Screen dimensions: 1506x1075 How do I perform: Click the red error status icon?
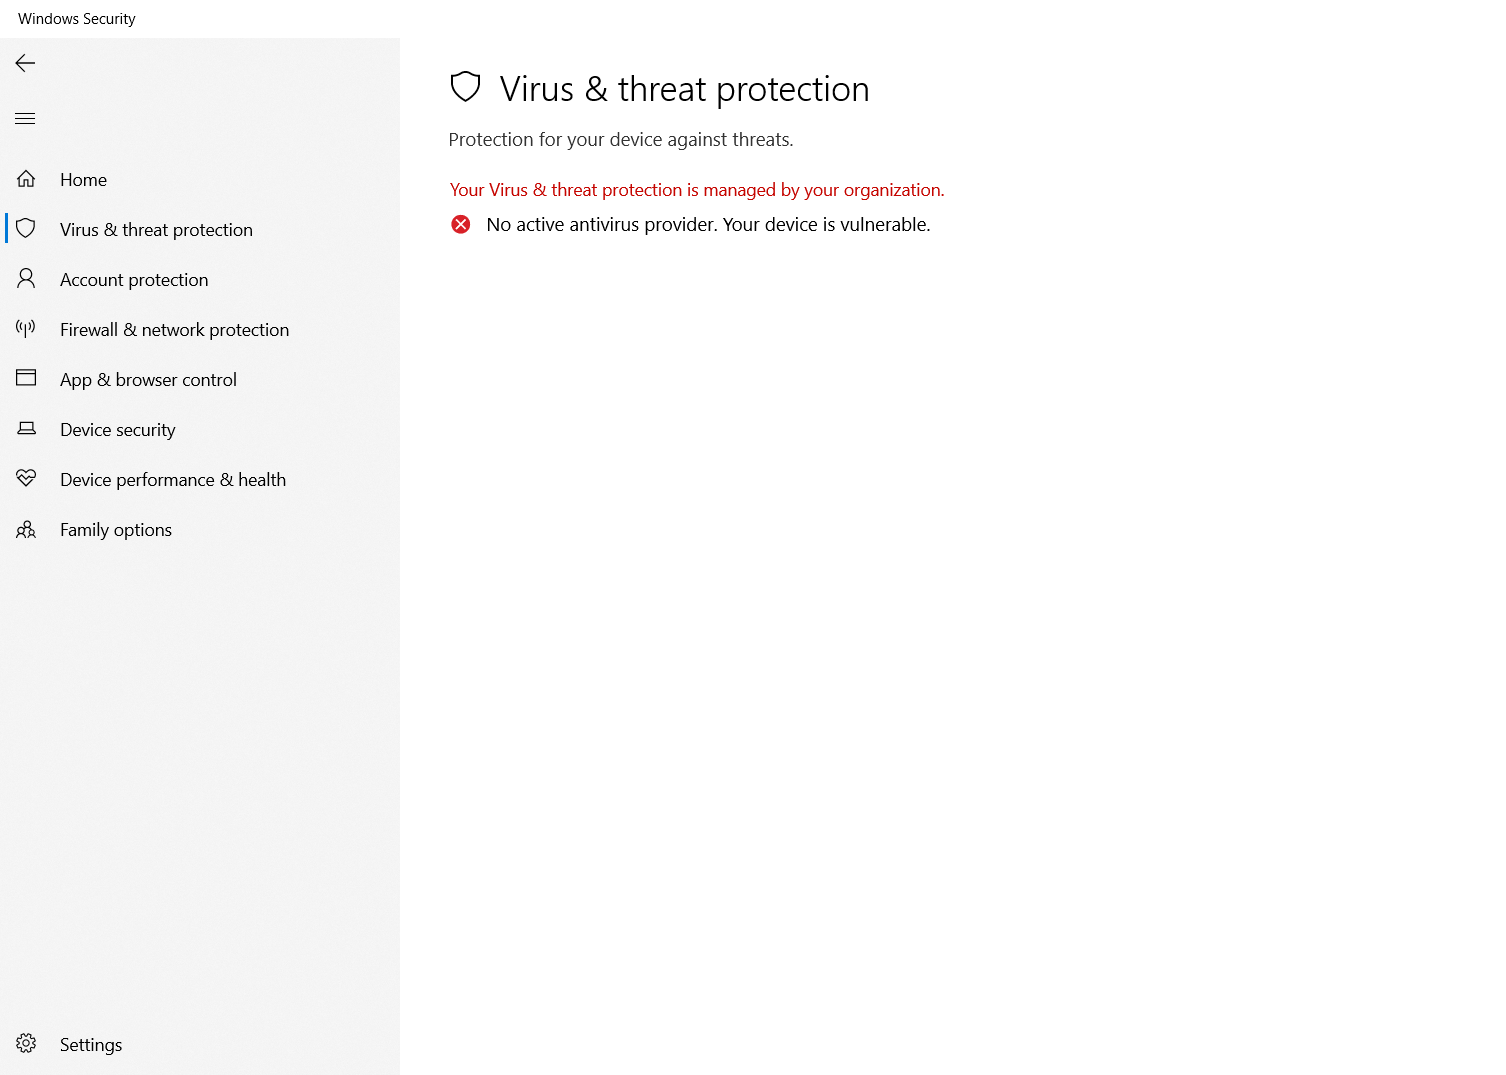point(461,224)
